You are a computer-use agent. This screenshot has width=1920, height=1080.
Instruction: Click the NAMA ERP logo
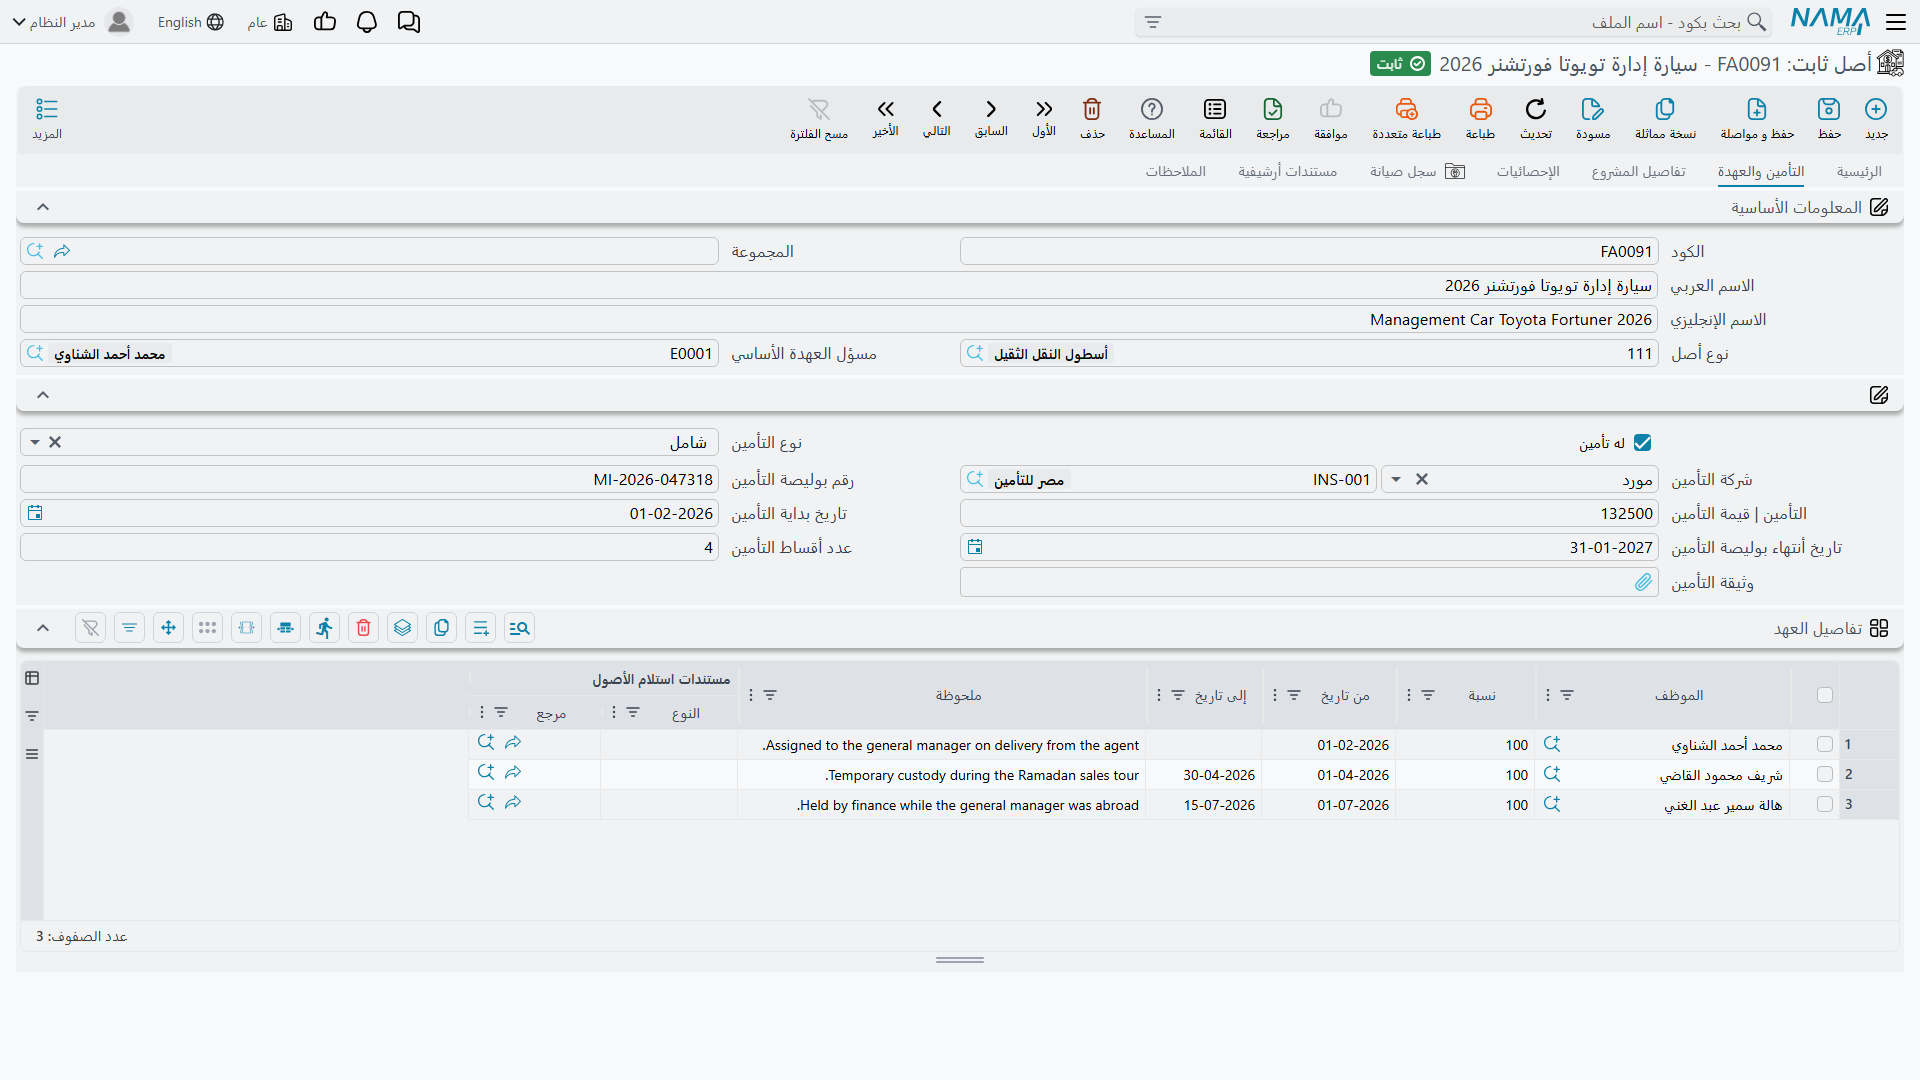[x=1830, y=21]
